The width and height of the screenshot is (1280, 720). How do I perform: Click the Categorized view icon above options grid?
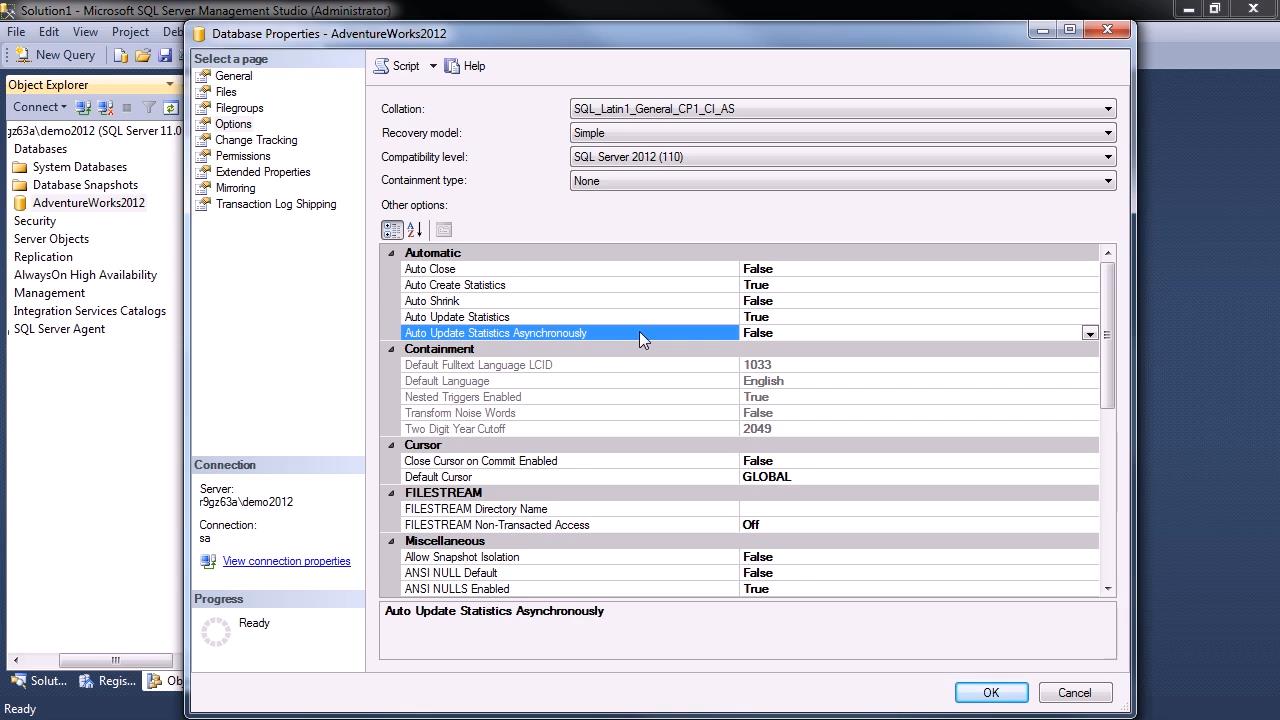tap(392, 230)
